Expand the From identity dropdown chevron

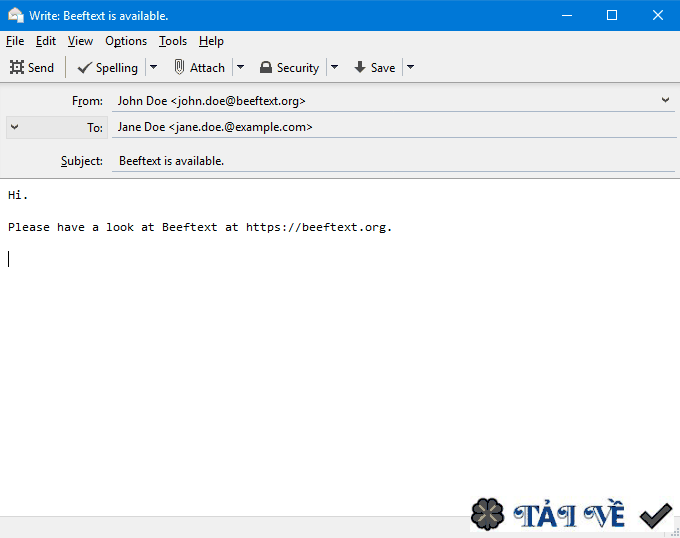coord(665,100)
